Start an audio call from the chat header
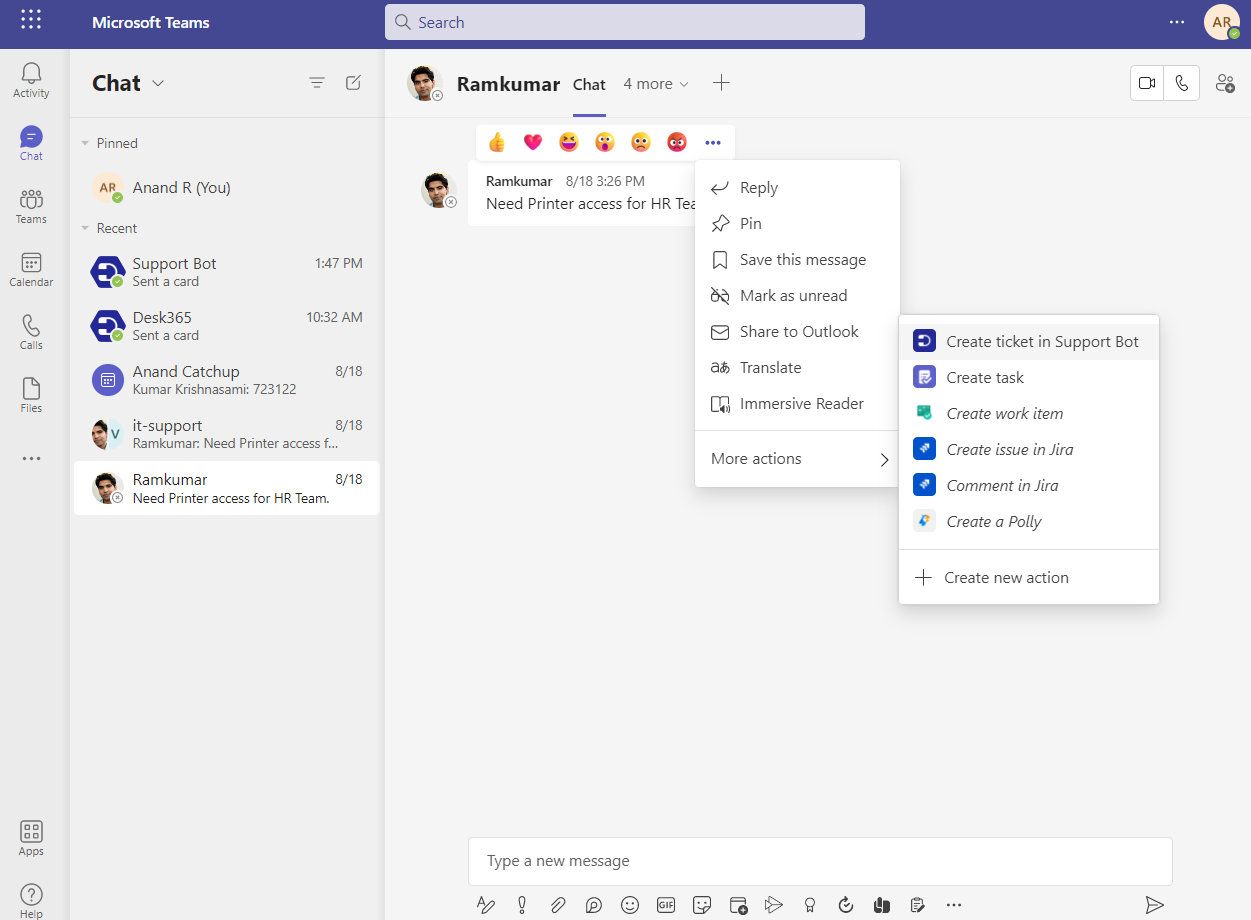This screenshot has height=920, width=1251. [1181, 83]
